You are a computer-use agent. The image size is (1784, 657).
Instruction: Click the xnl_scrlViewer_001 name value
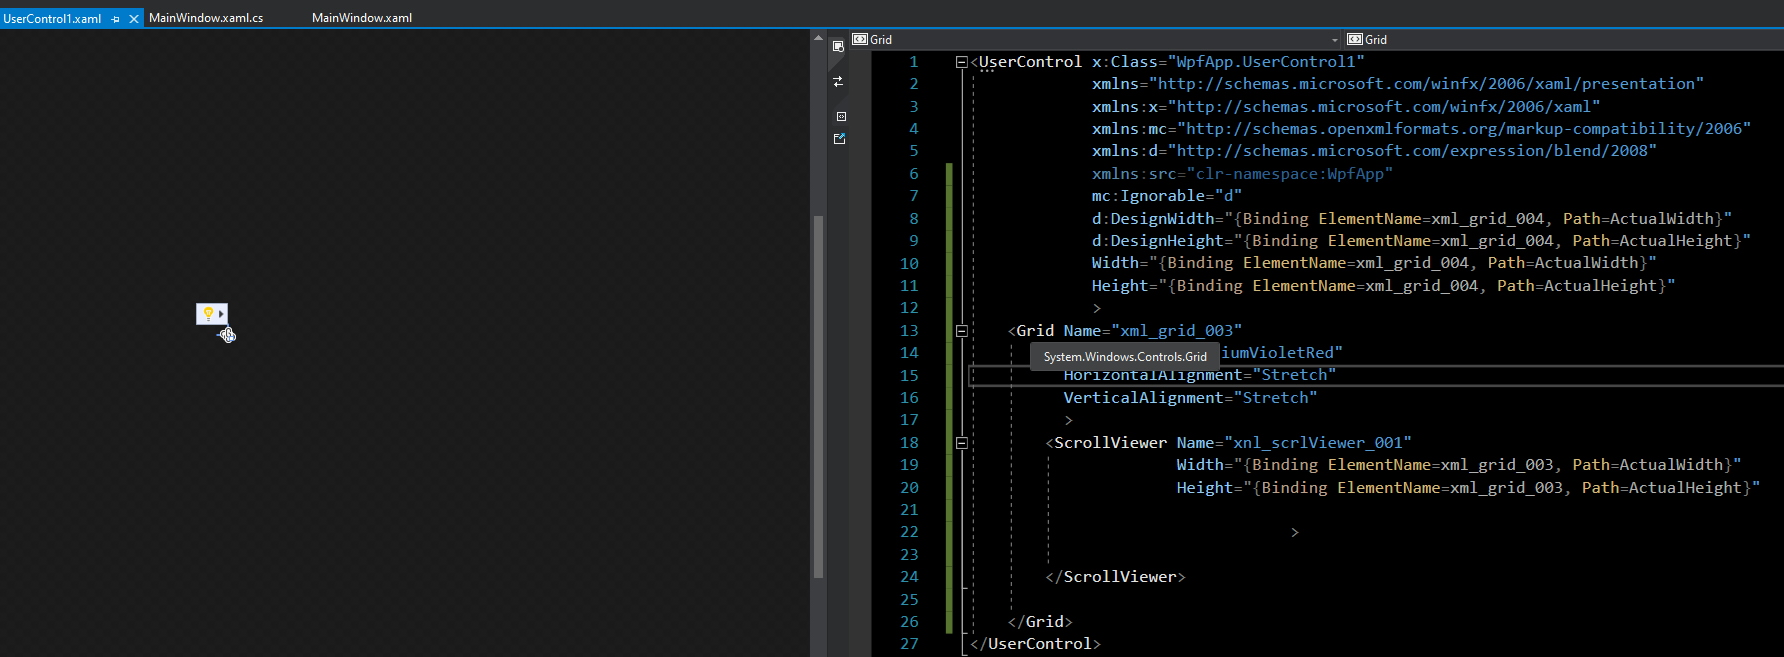pyautogui.click(x=1318, y=442)
